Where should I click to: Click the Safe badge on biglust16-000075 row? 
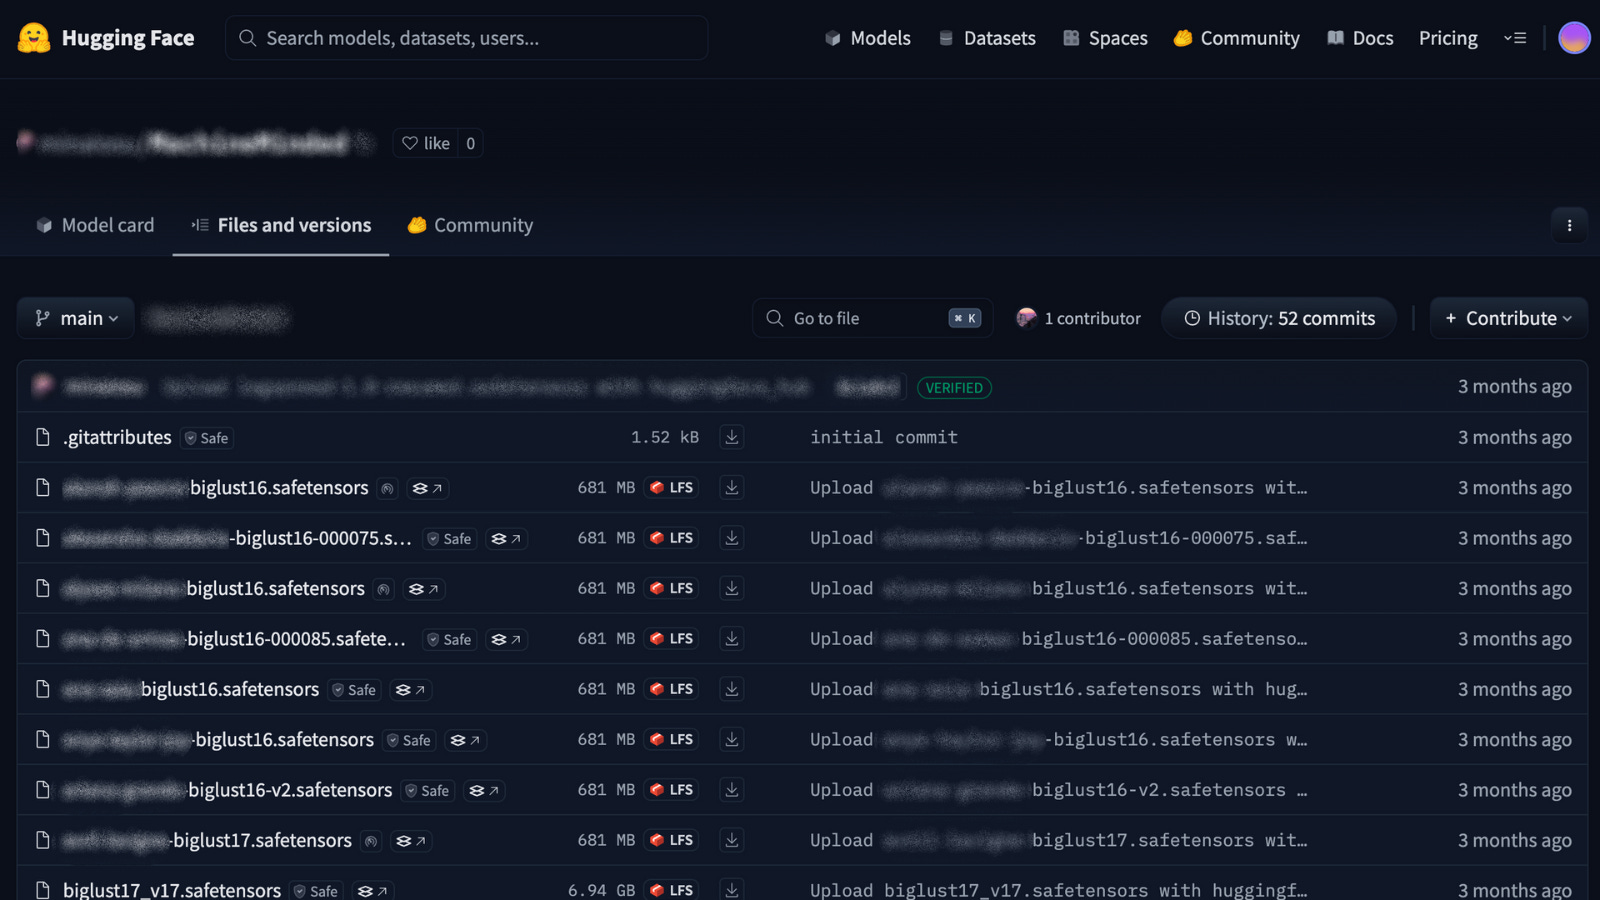pyautogui.click(x=449, y=539)
